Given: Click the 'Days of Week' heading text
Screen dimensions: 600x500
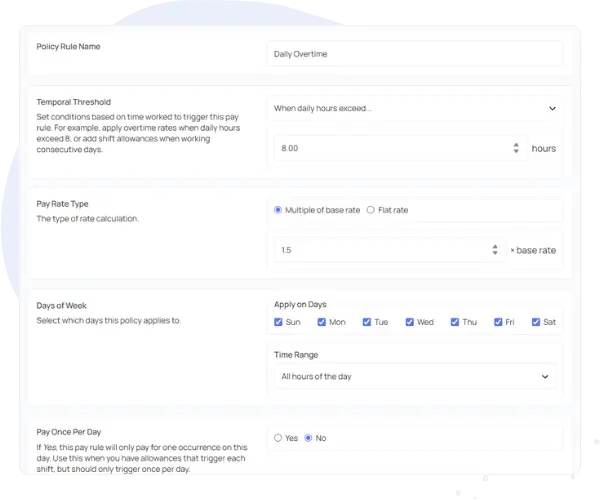Looking at the screenshot, I should pos(61,306).
